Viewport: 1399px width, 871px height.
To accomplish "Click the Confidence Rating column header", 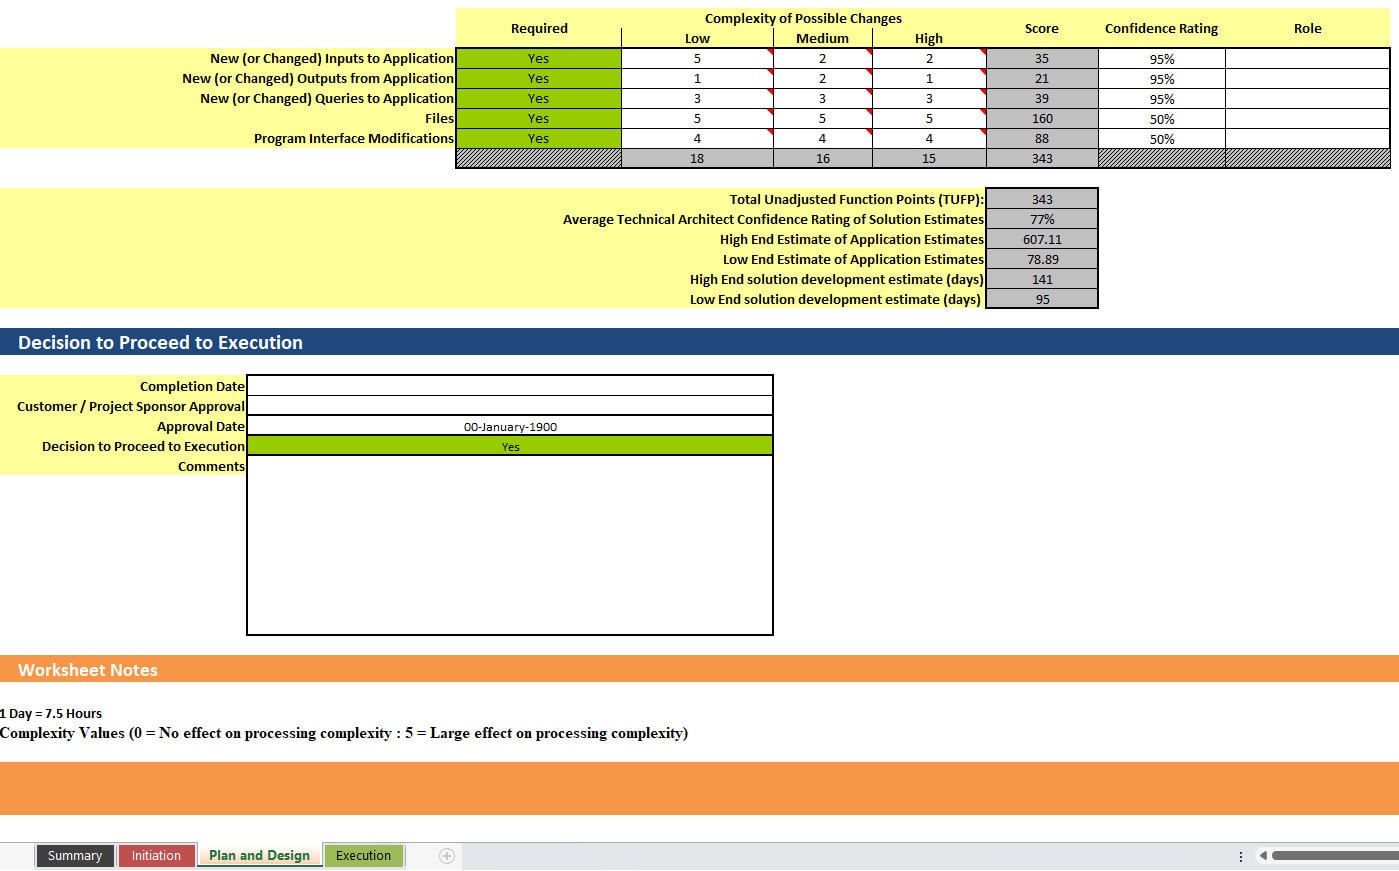I will pos(1161,28).
